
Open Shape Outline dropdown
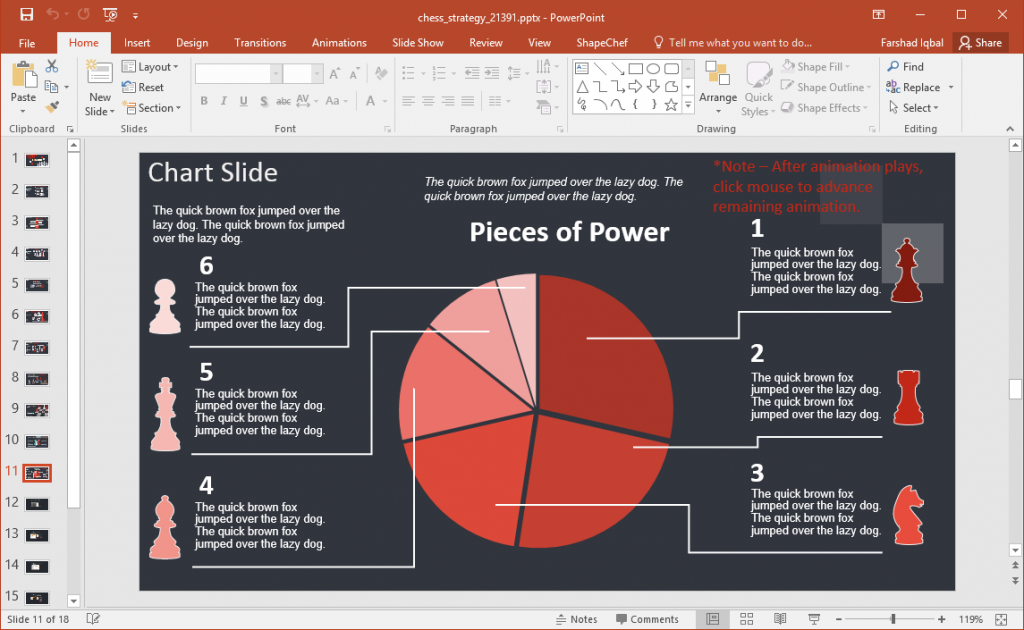826,87
